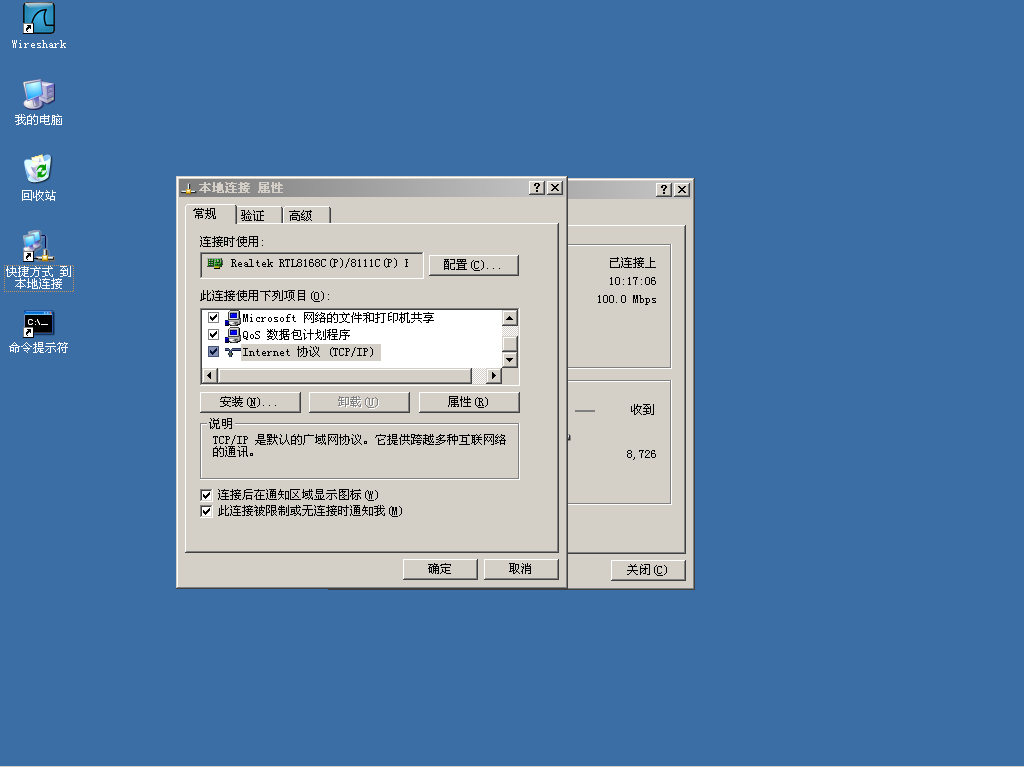Uncheck QoS 数据包计划程序 checkbox
This screenshot has height=768, width=1024.
click(214, 334)
